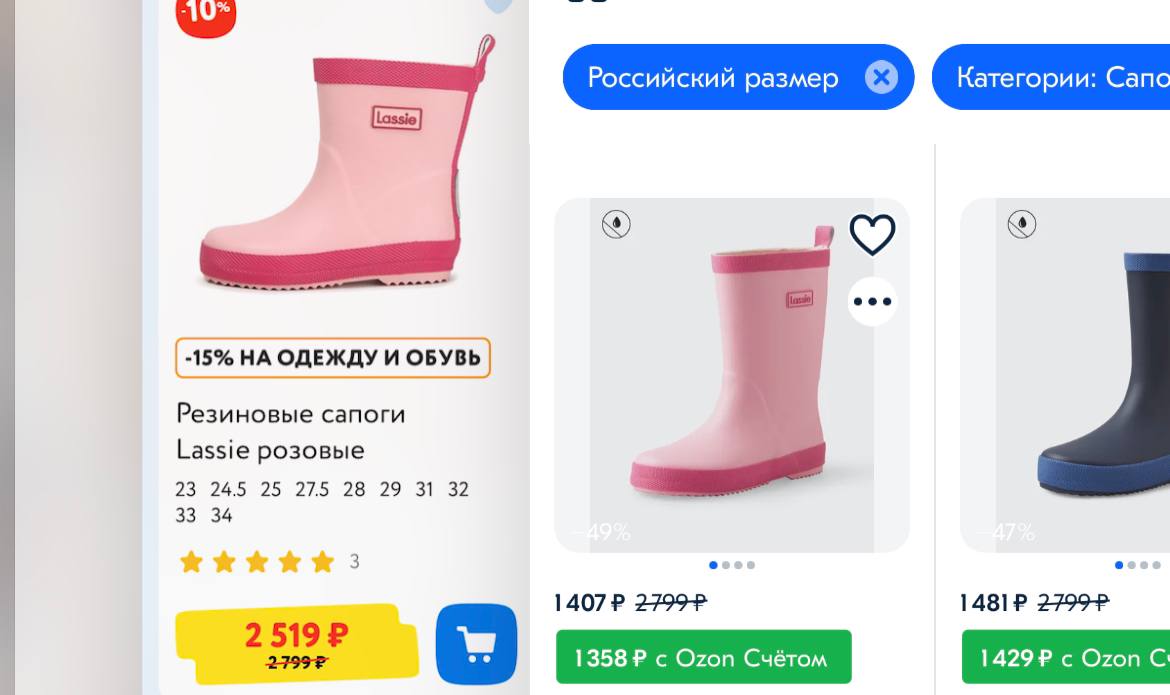Click image carousel dots under pink boots

coord(732,565)
